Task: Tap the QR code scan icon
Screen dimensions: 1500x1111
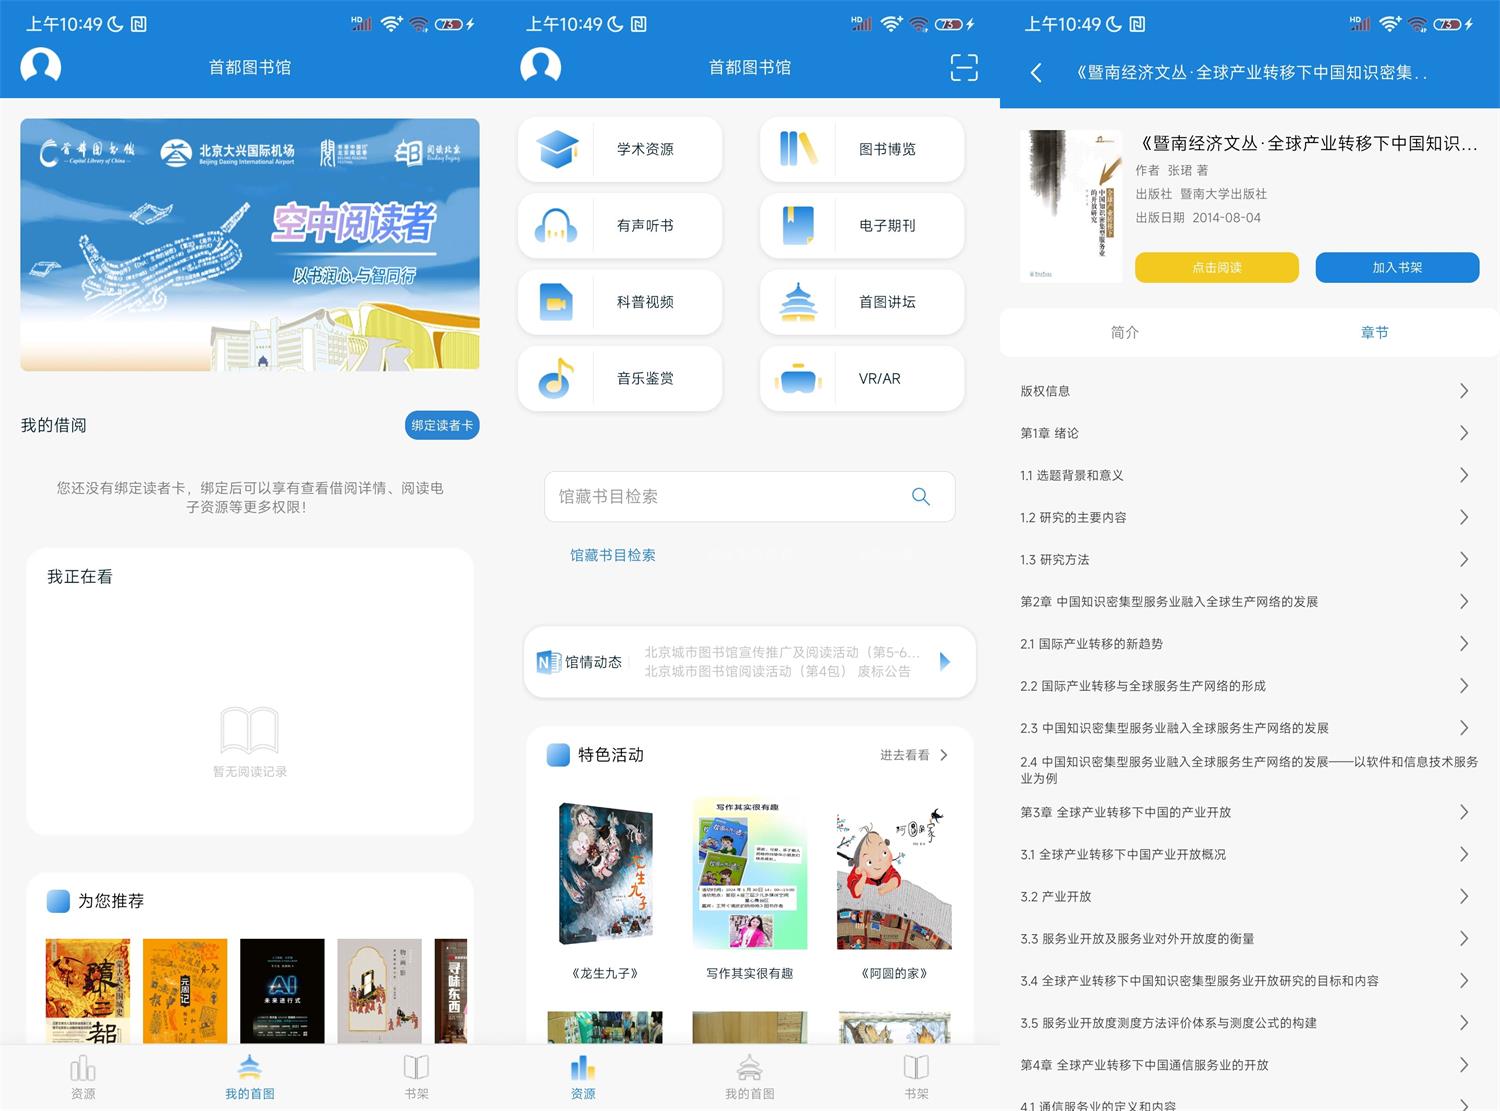Action: click(963, 67)
